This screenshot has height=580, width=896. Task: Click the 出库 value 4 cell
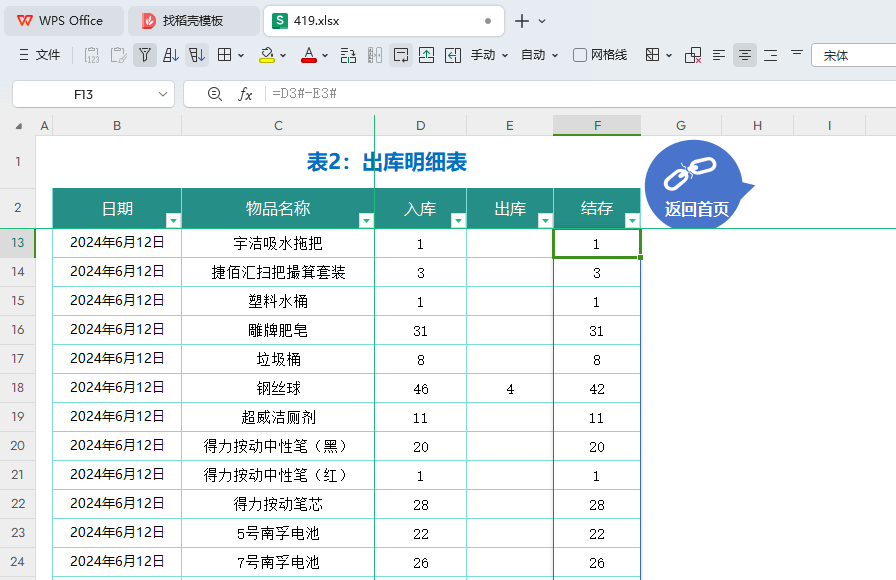point(510,389)
